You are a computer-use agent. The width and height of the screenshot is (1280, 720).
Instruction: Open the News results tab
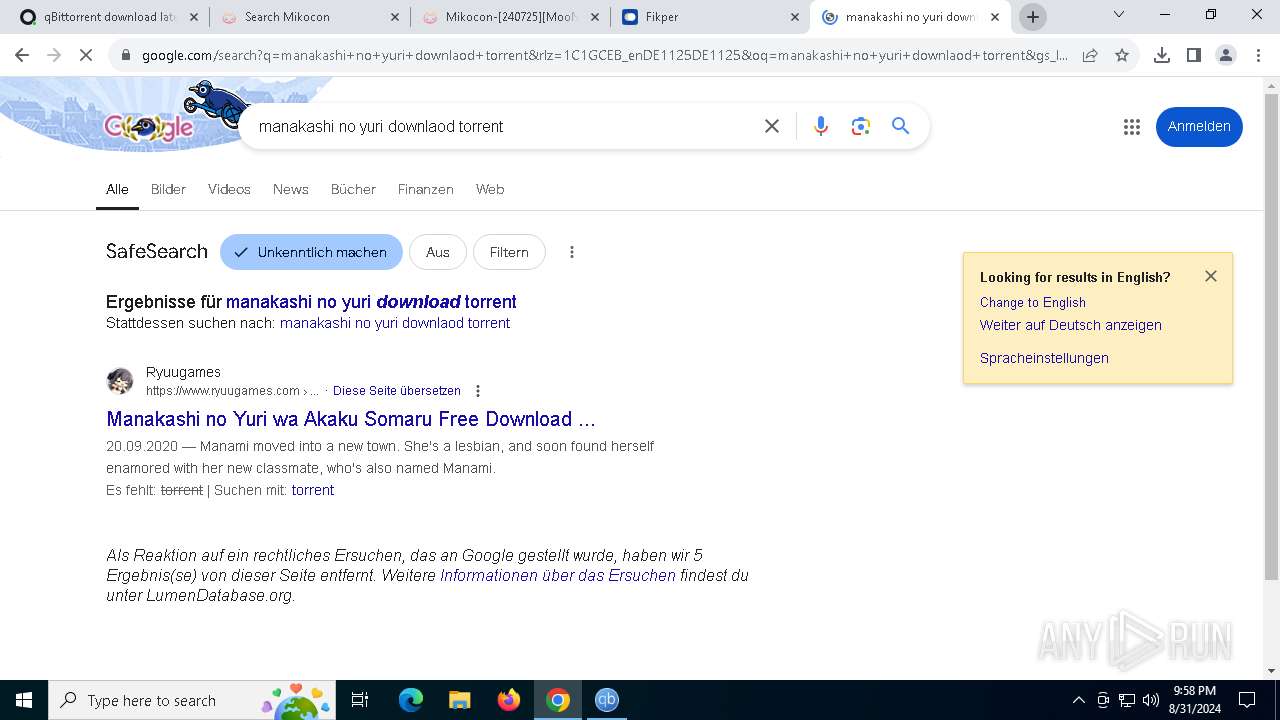click(291, 189)
